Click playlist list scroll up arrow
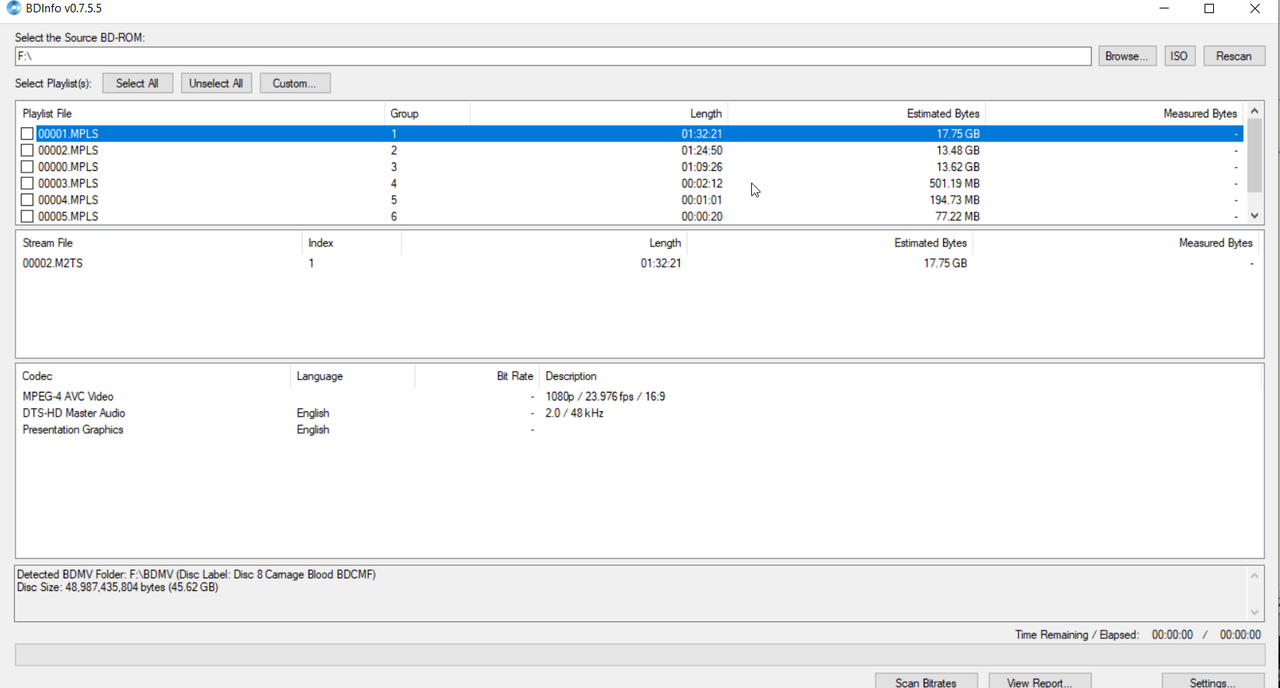Viewport: 1280px width, 688px height. pyautogui.click(x=1255, y=110)
